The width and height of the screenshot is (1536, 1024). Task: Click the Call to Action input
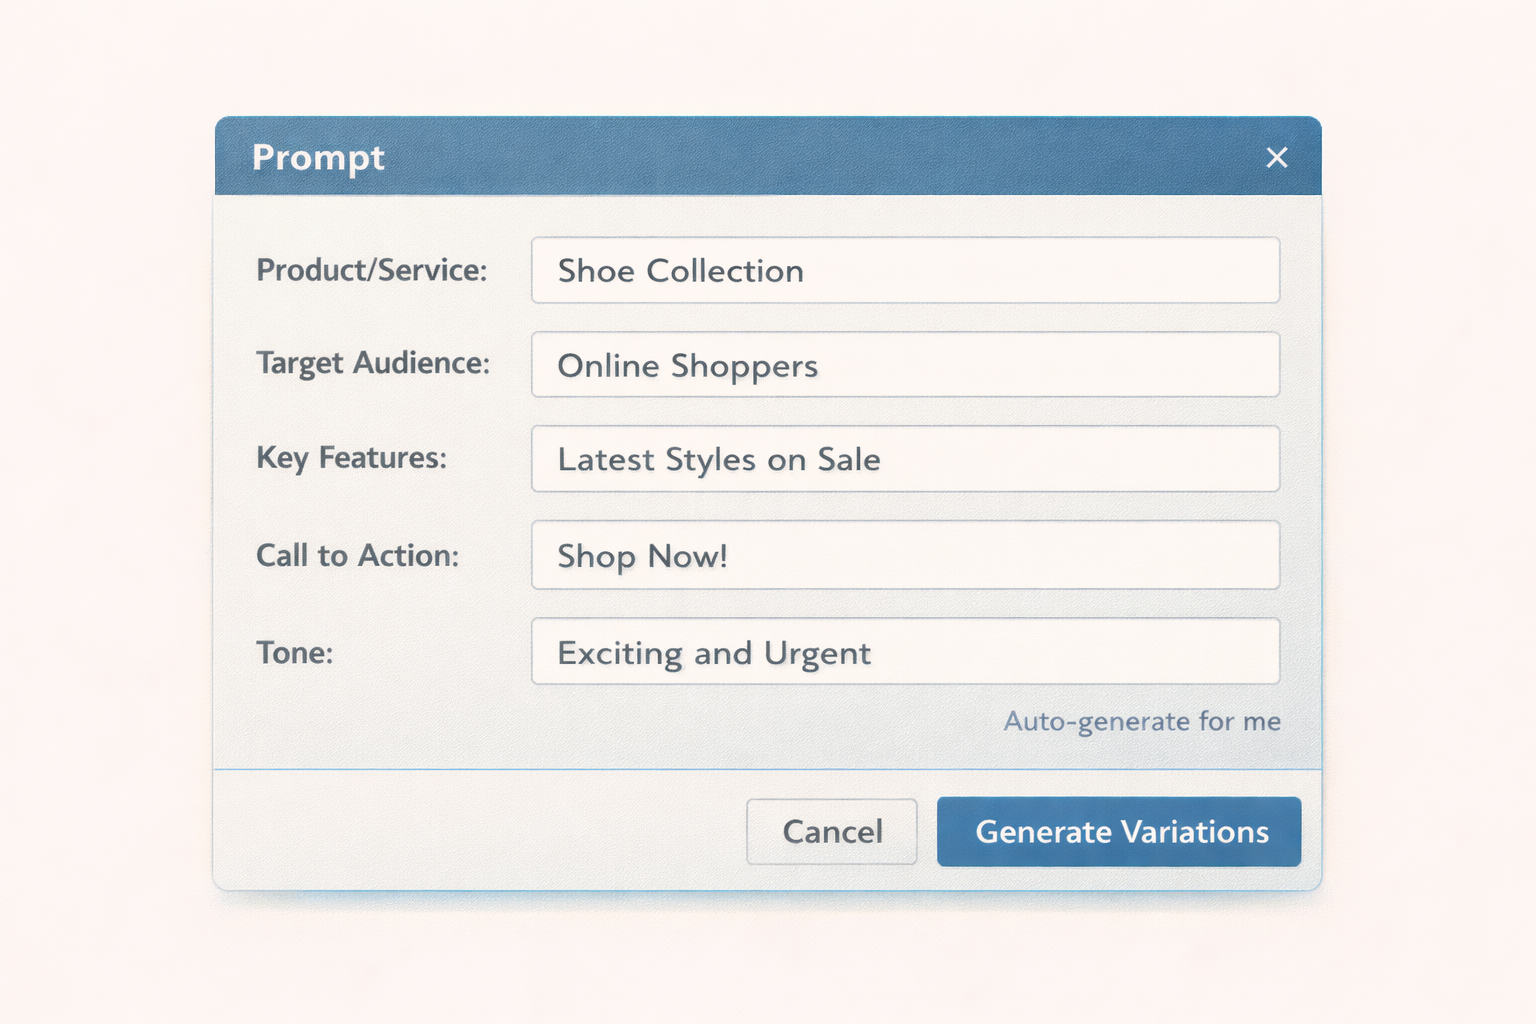pos(905,555)
